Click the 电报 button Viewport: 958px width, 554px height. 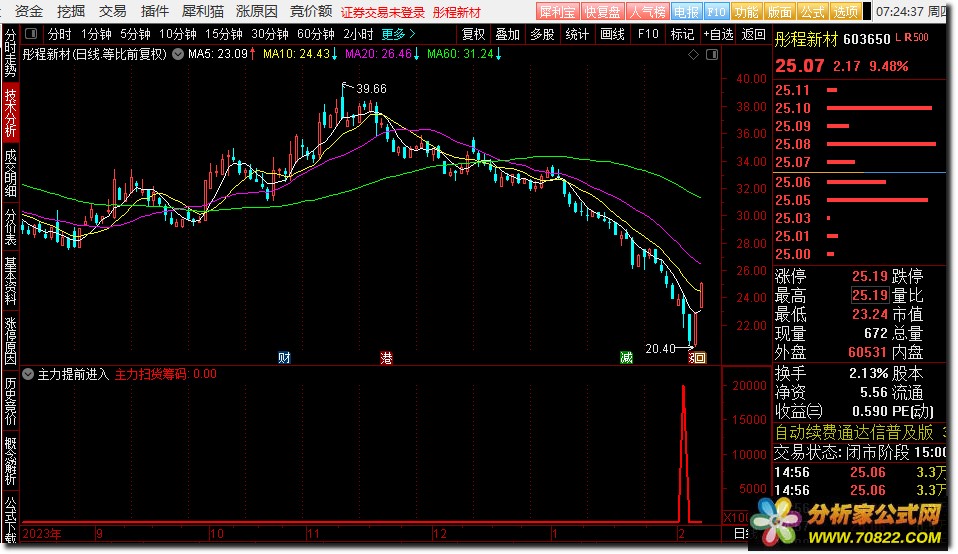click(686, 12)
